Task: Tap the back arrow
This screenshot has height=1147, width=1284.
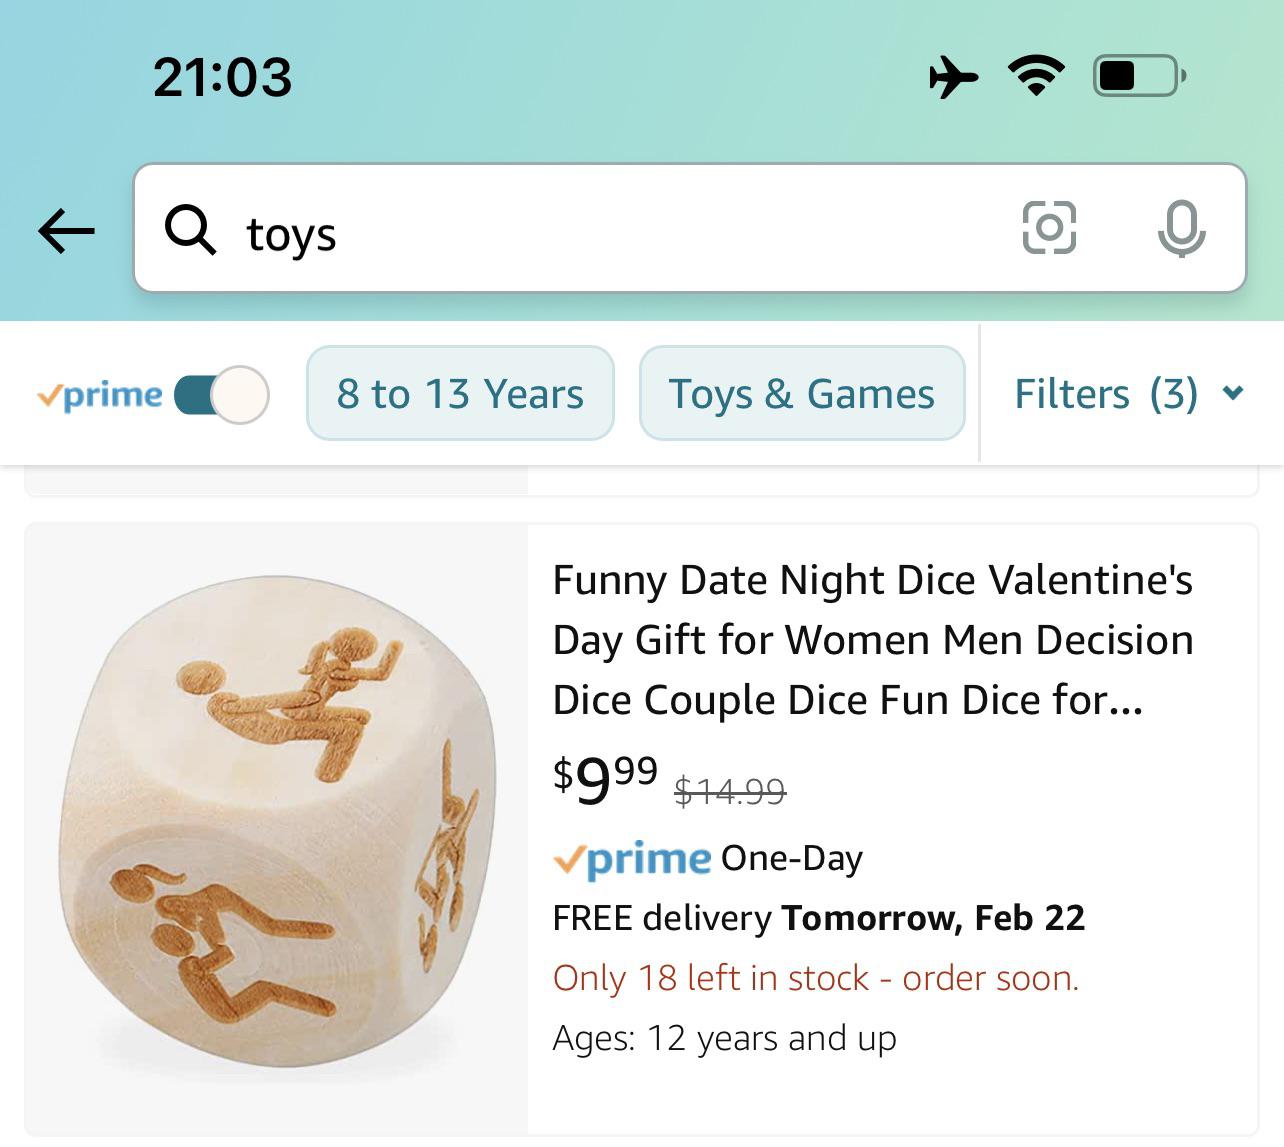Action: tap(66, 231)
